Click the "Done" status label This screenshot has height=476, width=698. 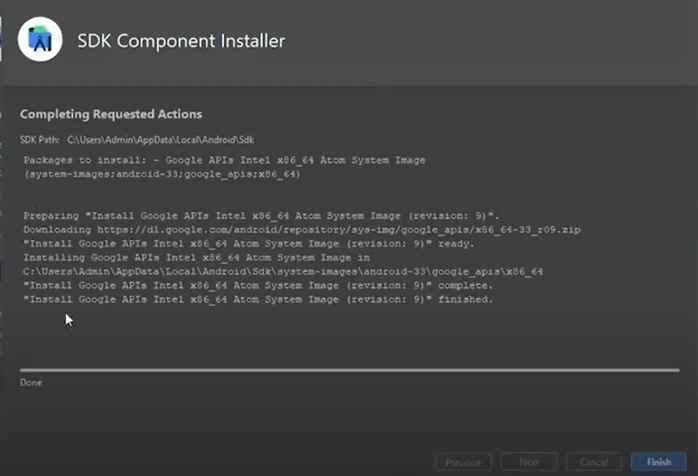point(31,382)
